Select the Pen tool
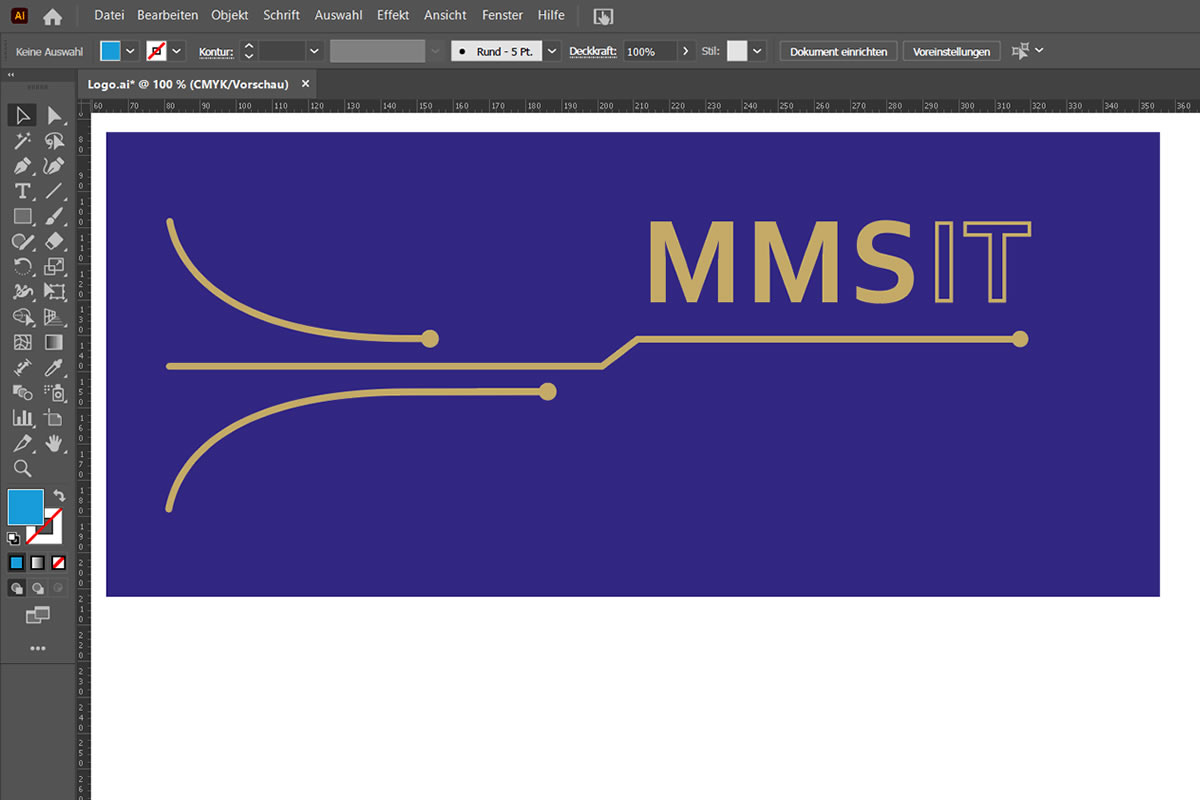1200x800 pixels. coord(23,166)
